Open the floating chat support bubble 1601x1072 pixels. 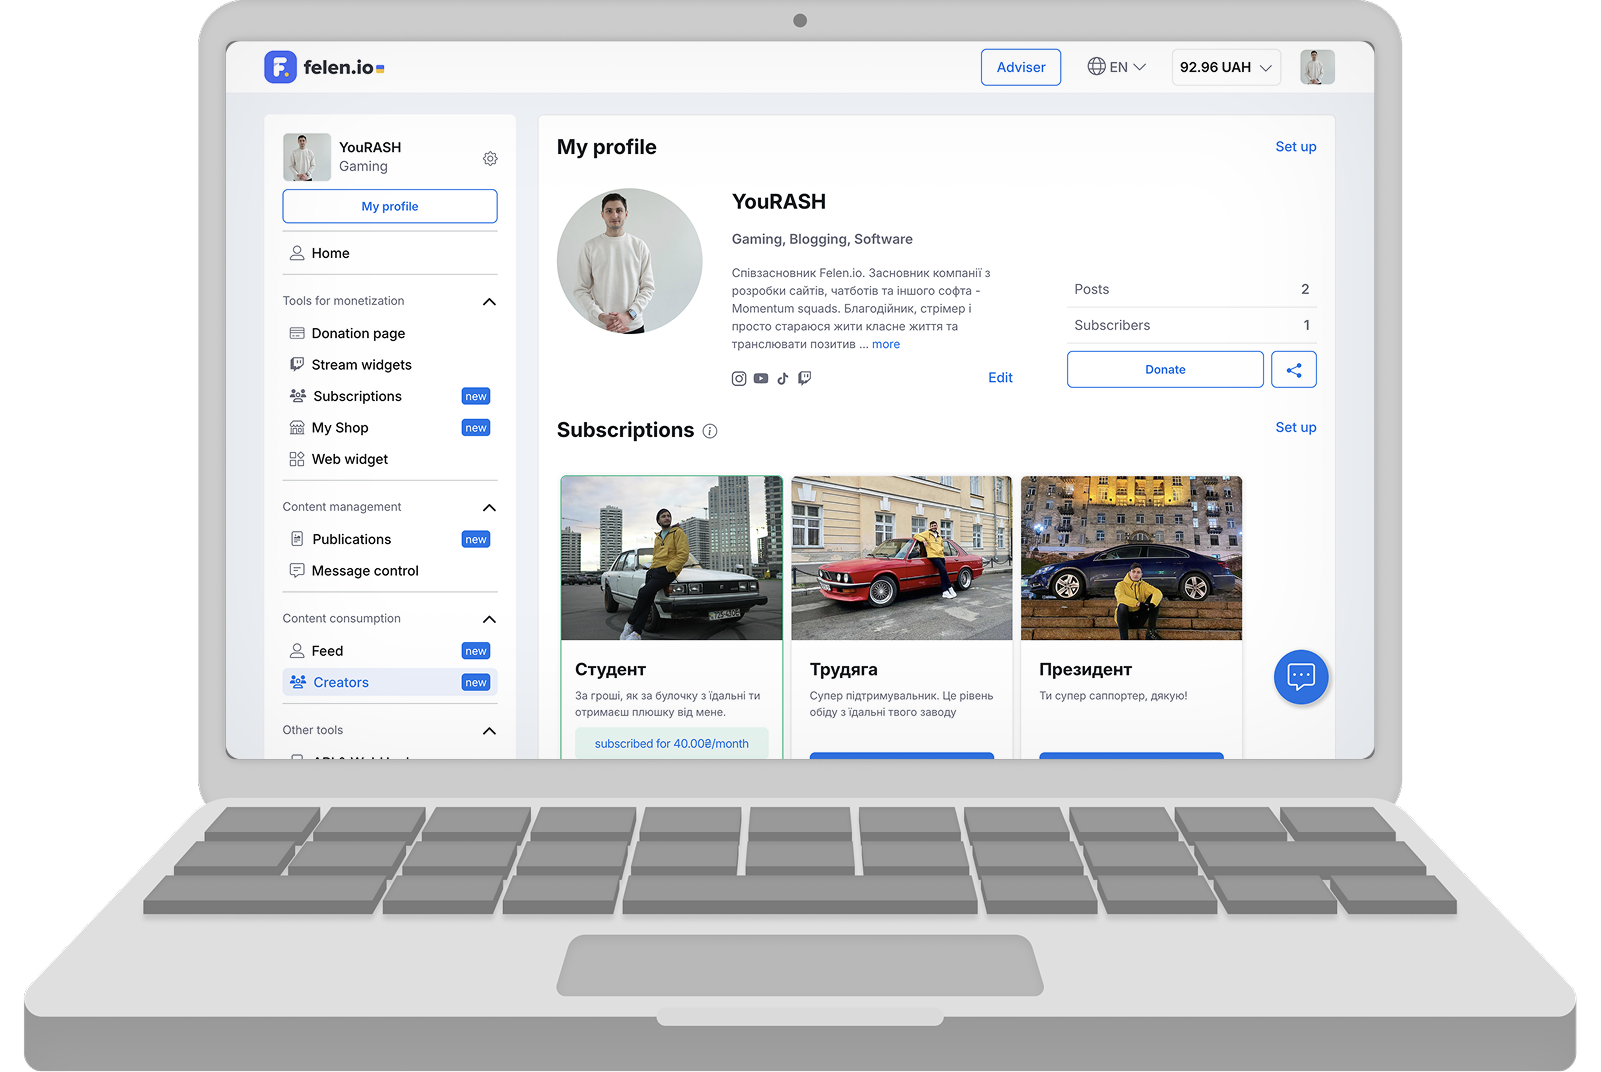click(1300, 677)
